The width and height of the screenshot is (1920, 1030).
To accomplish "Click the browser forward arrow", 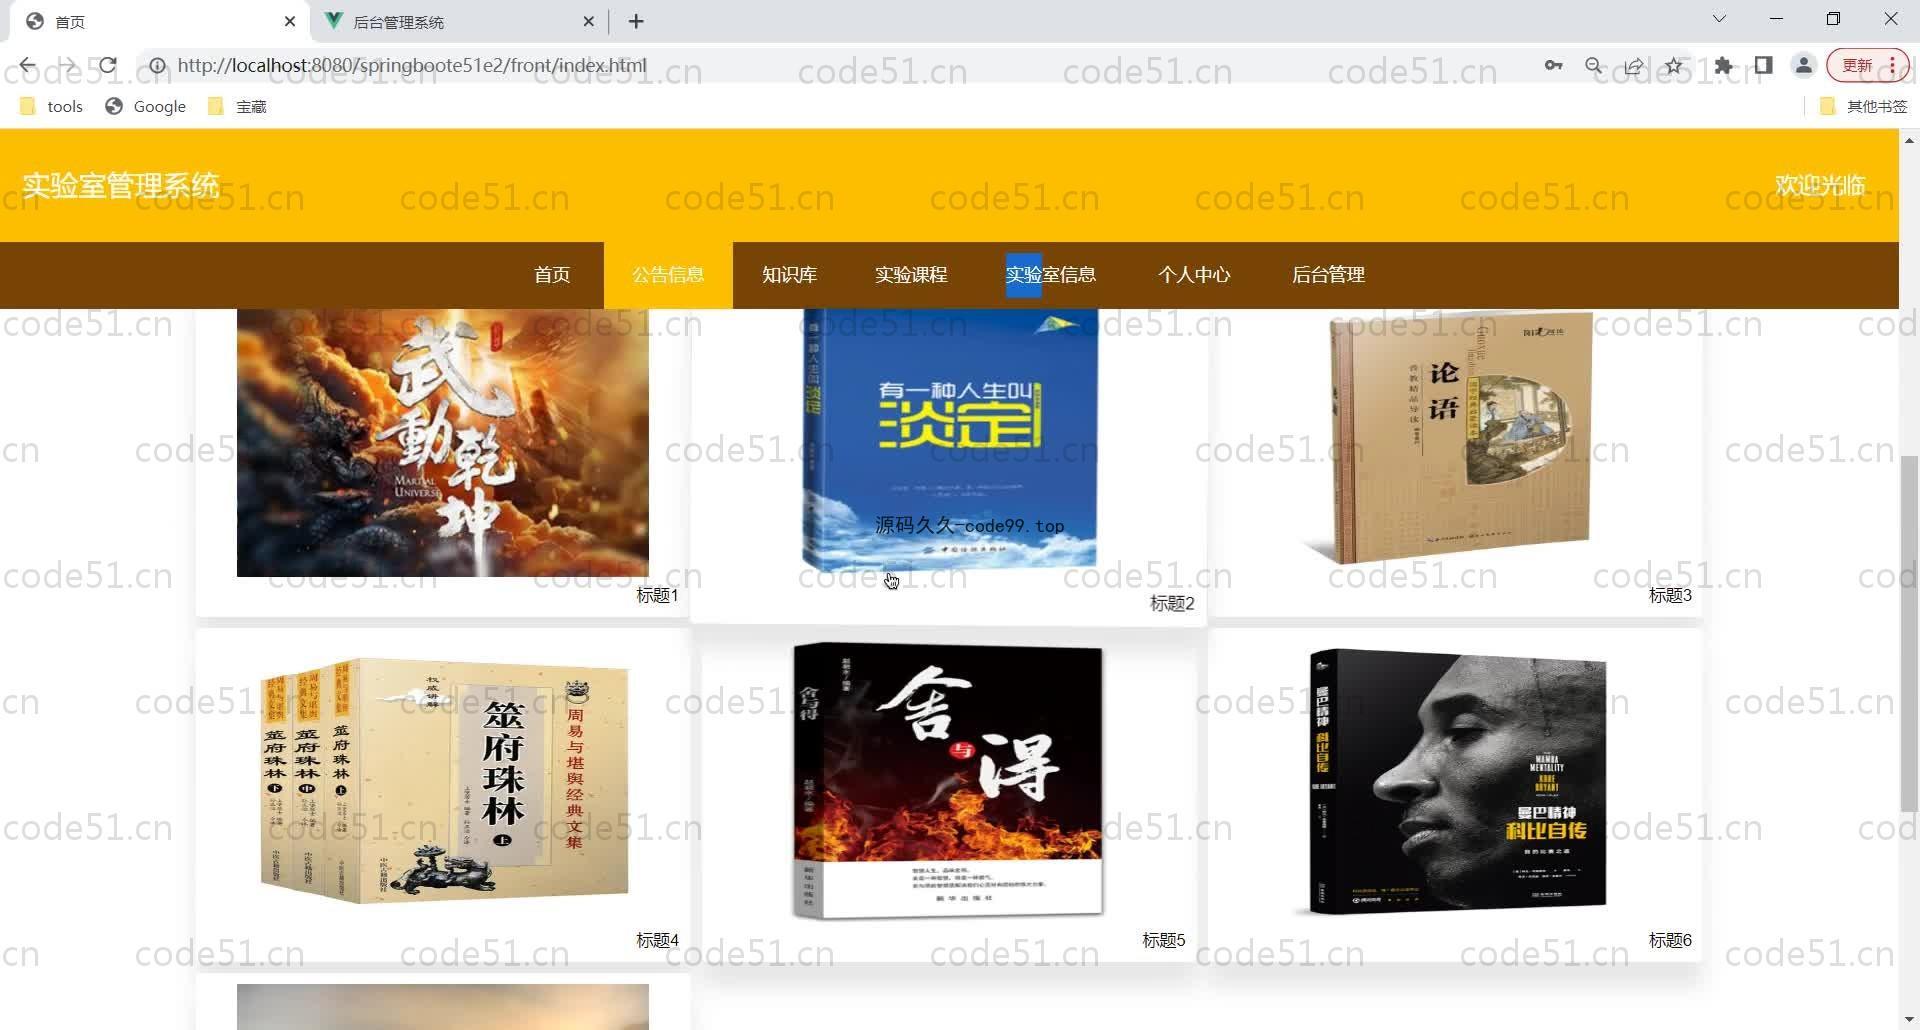I will 67,66.
